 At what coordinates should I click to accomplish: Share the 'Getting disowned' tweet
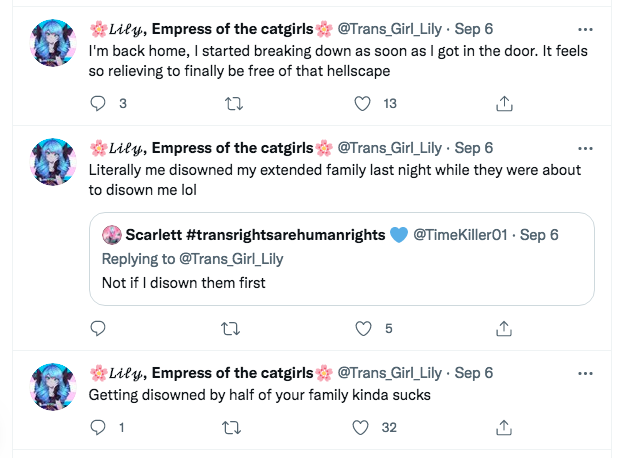pyautogui.click(x=504, y=427)
